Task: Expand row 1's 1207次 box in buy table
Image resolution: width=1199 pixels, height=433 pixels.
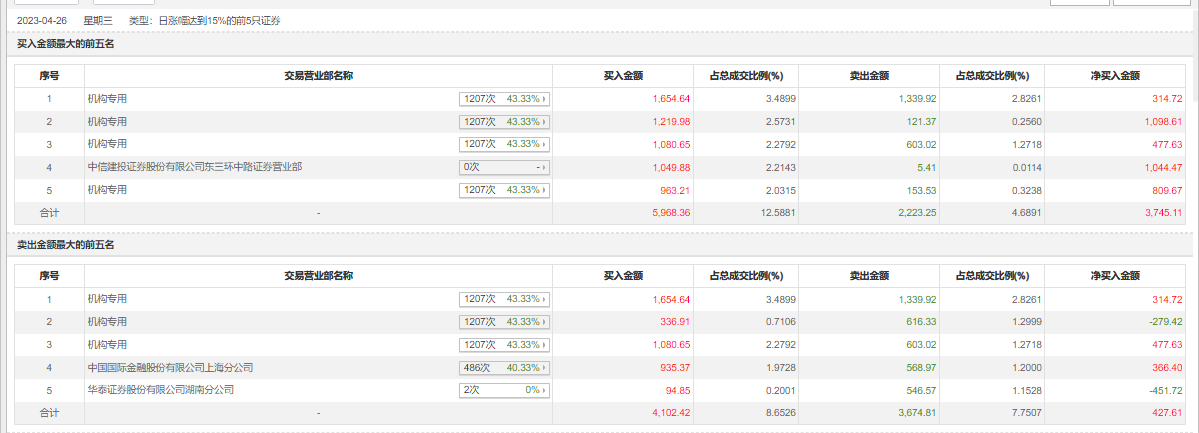Action: point(505,99)
